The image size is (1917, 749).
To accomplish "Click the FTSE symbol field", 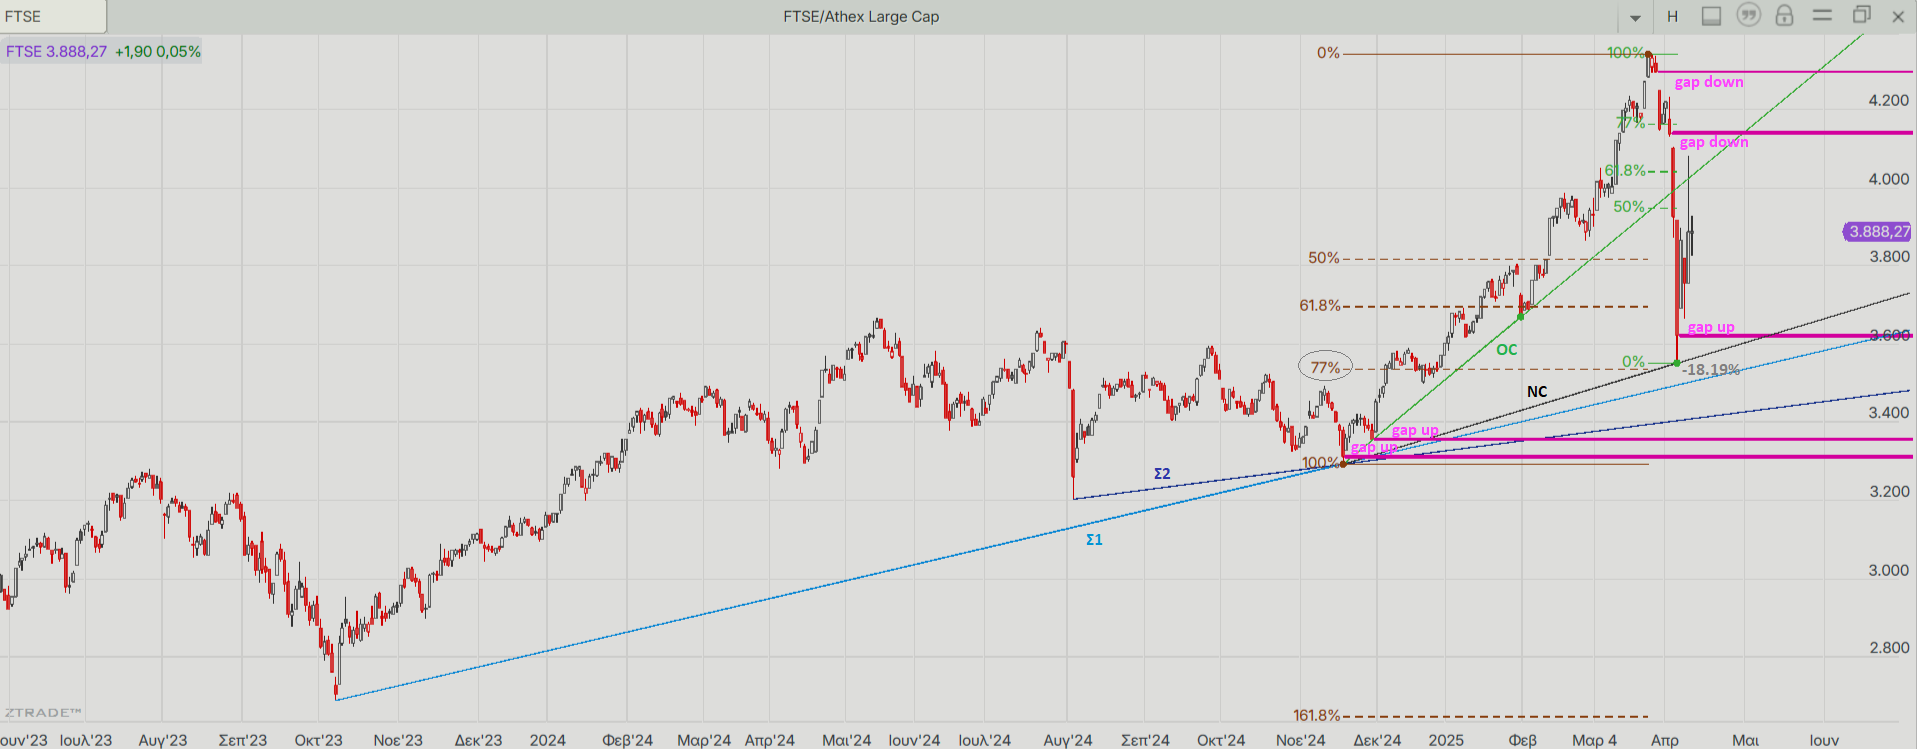I will click(53, 16).
